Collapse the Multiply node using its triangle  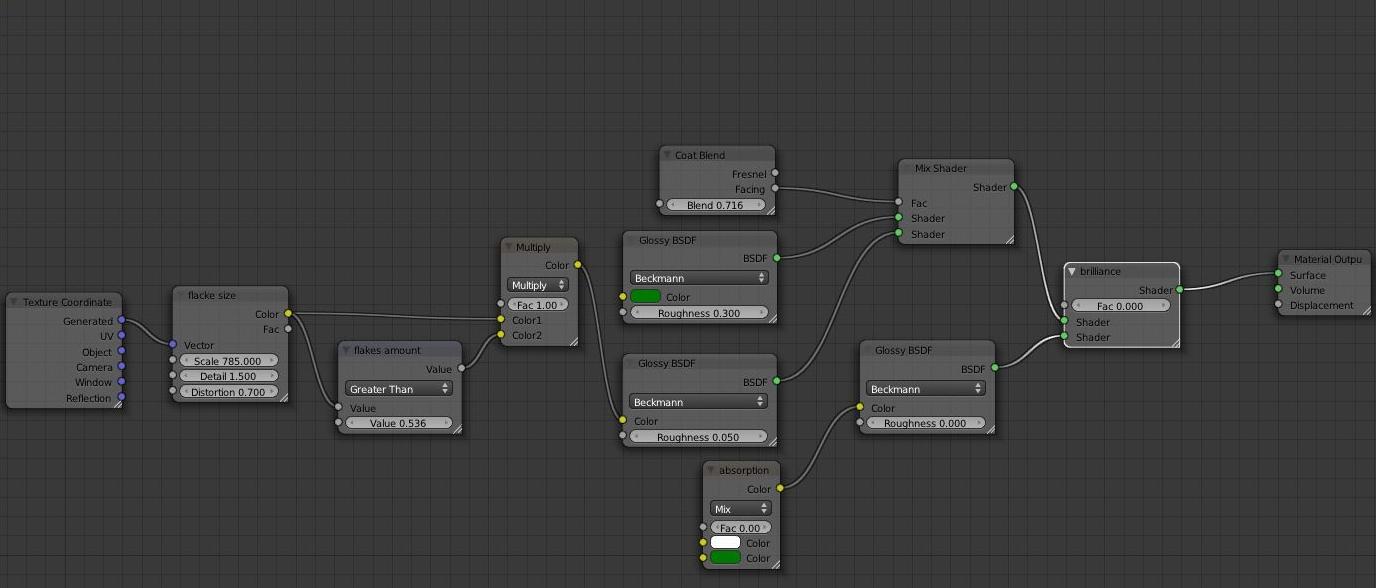coord(509,247)
